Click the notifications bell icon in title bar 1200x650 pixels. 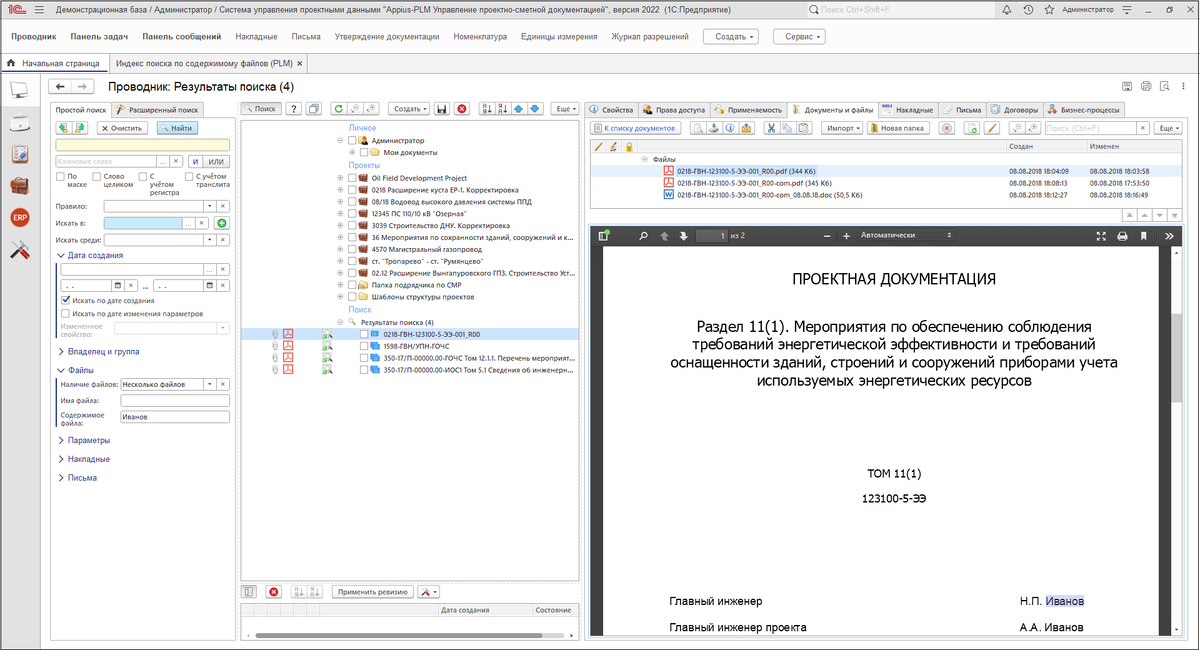tap(1009, 9)
